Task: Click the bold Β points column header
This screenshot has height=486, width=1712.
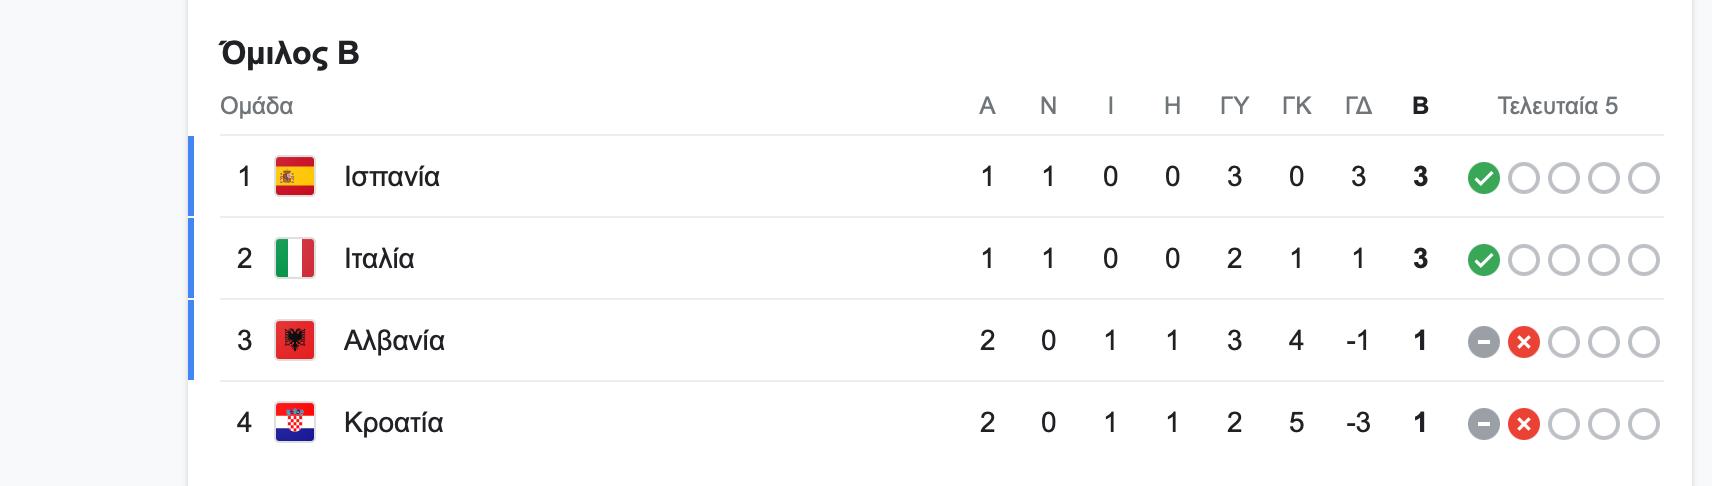Action: pyautogui.click(x=1420, y=106)
